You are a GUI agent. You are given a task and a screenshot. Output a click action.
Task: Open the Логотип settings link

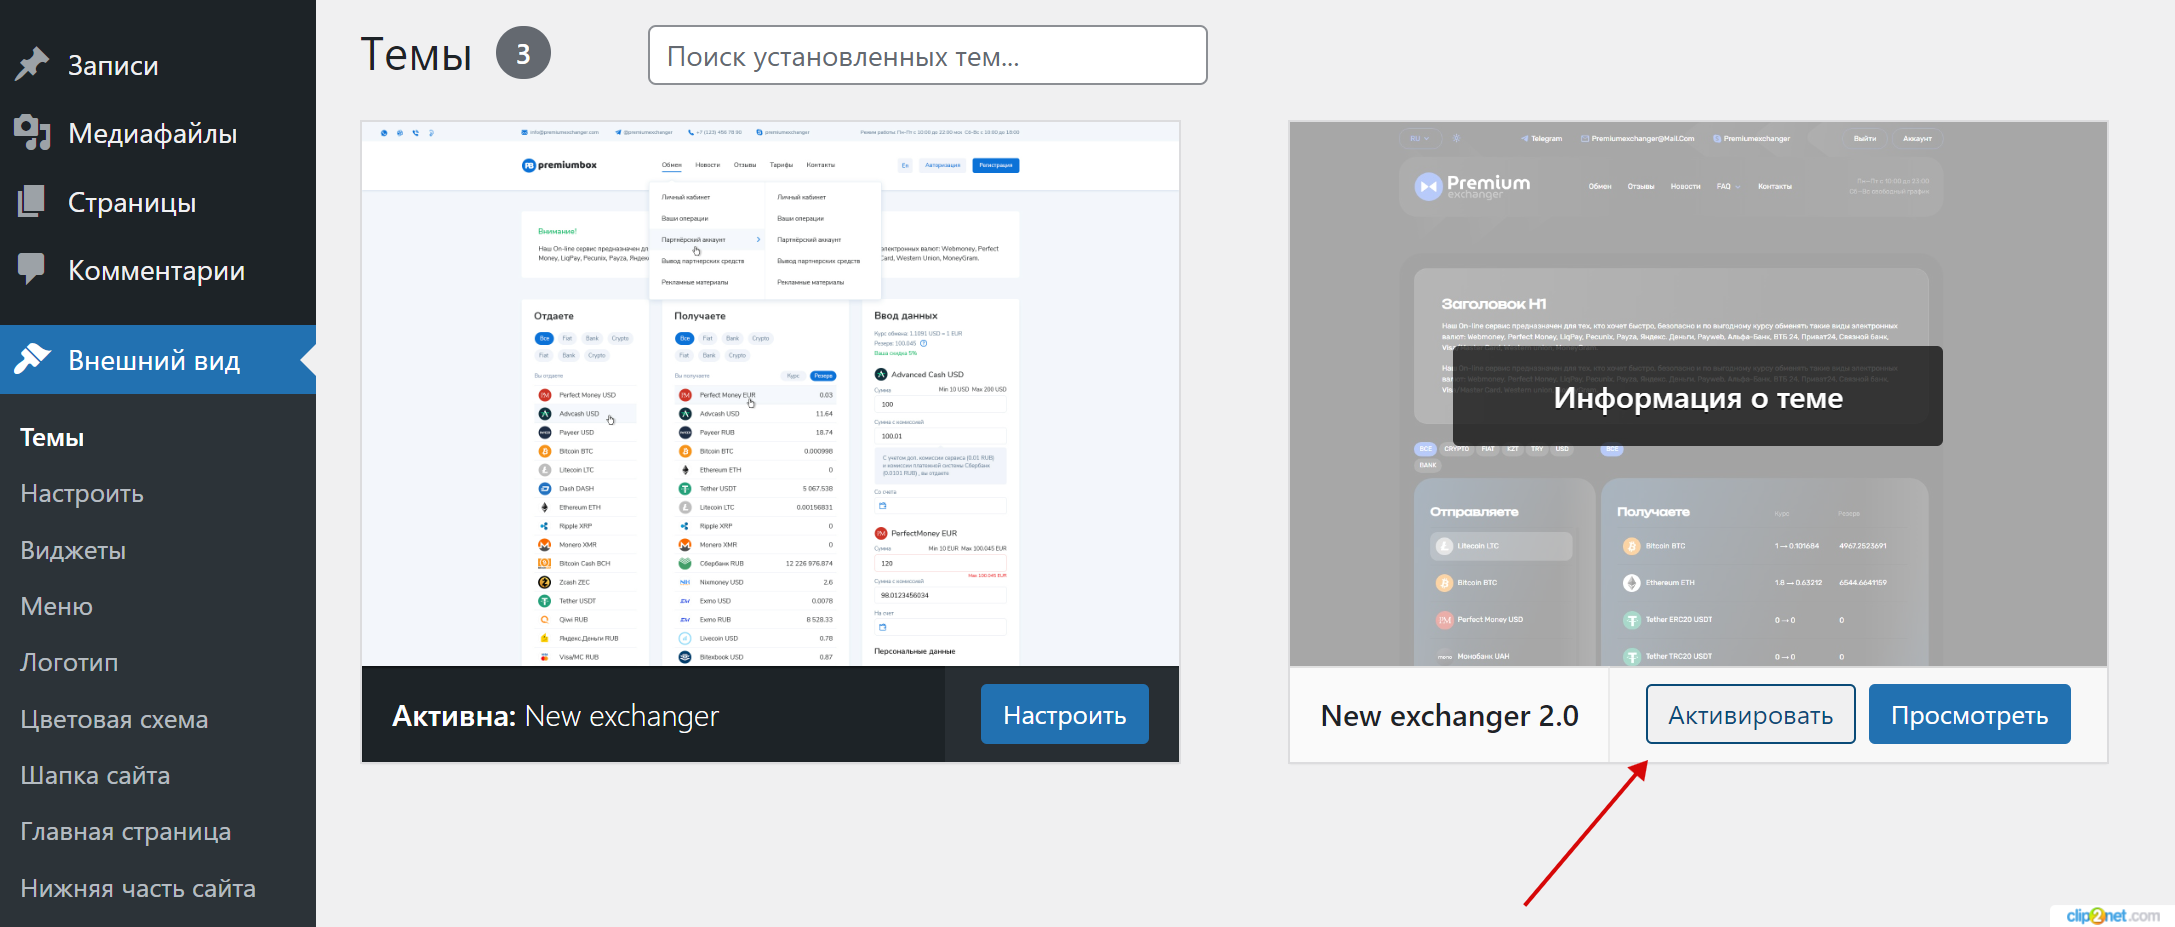pos(69,663)
